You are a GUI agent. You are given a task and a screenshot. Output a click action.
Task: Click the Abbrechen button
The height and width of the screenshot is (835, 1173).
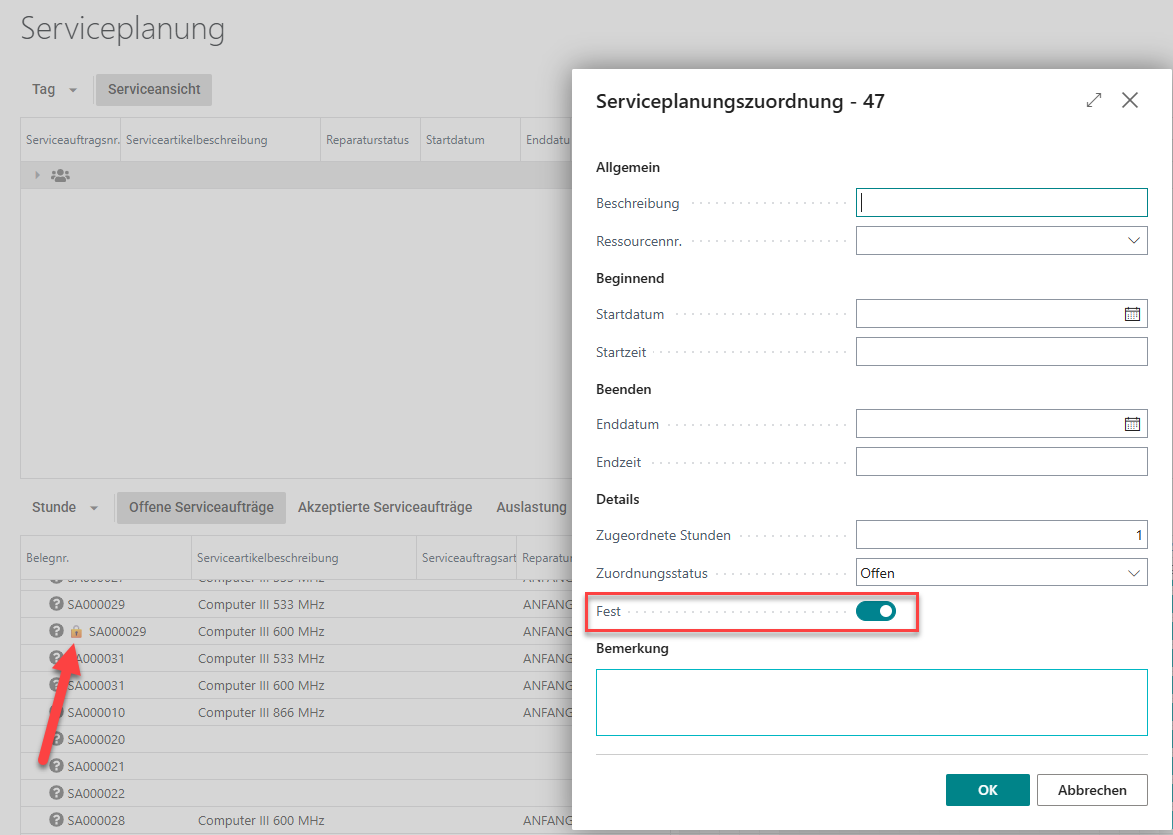1092,790
